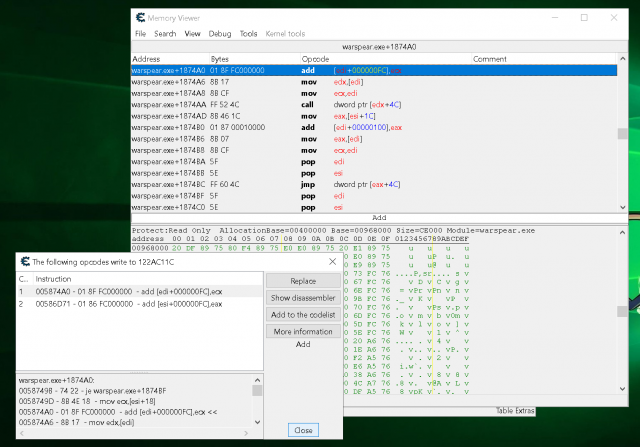Open the View menu

(192, 33)
